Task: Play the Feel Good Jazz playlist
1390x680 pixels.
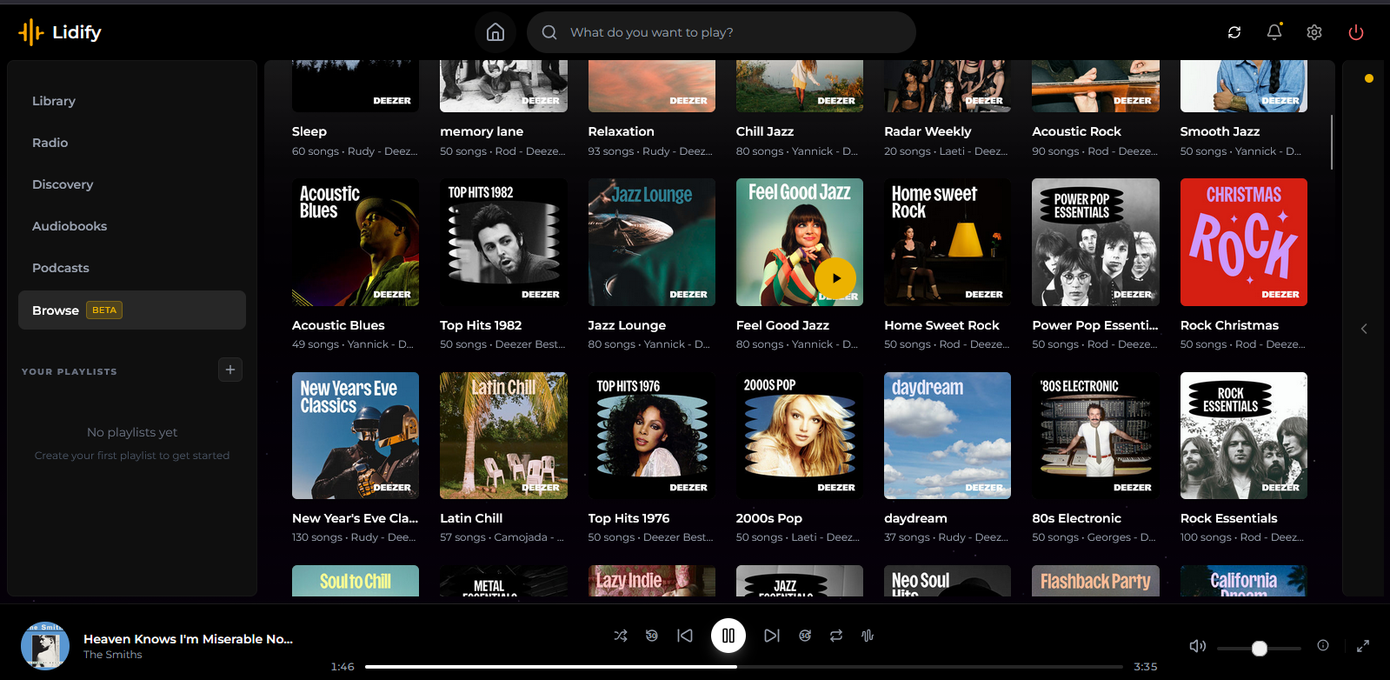Action: [835, 278]
